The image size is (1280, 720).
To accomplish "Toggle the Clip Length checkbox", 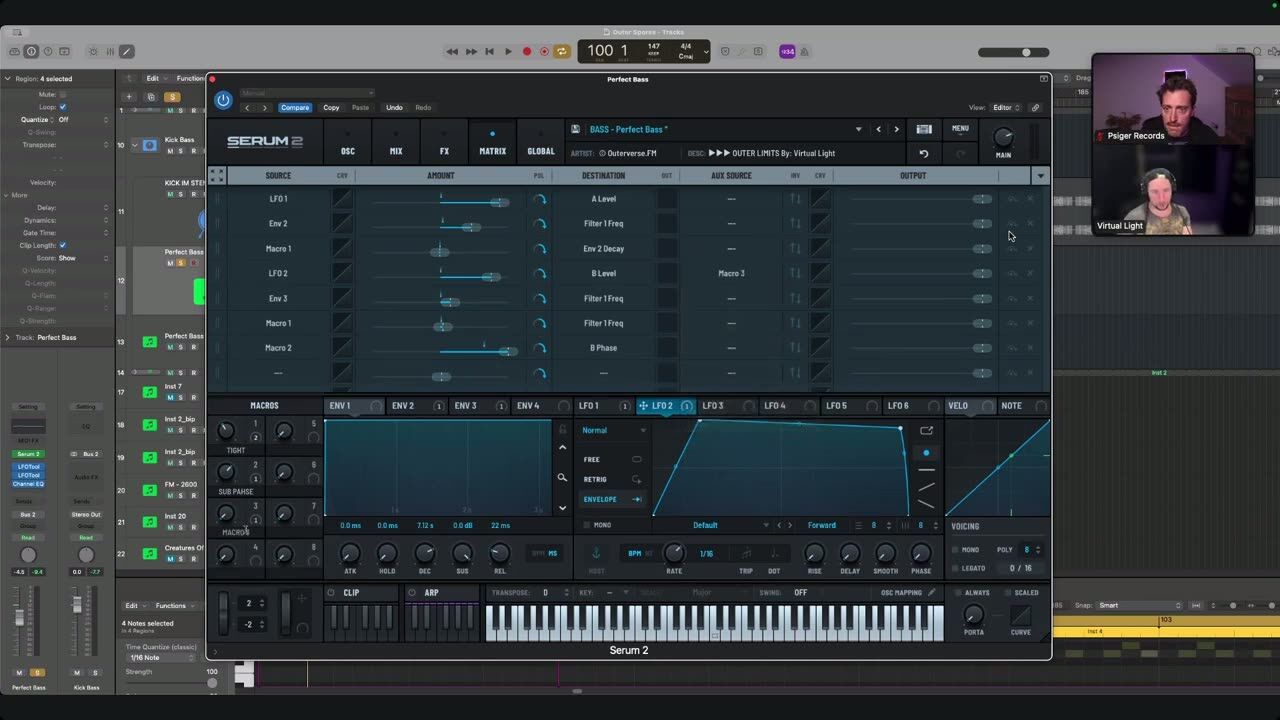I will tap(62, 245).
